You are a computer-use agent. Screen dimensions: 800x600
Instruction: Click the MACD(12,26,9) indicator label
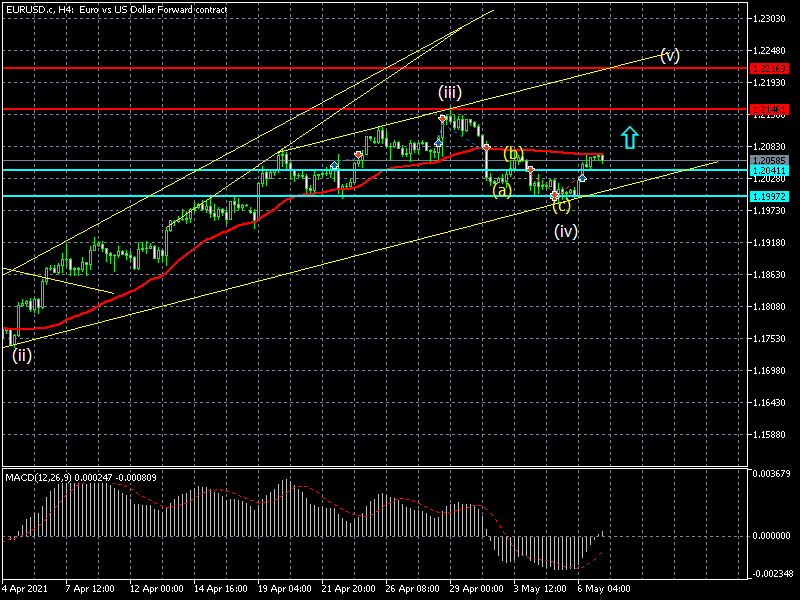pyautogui.click(x=39, y=478)
